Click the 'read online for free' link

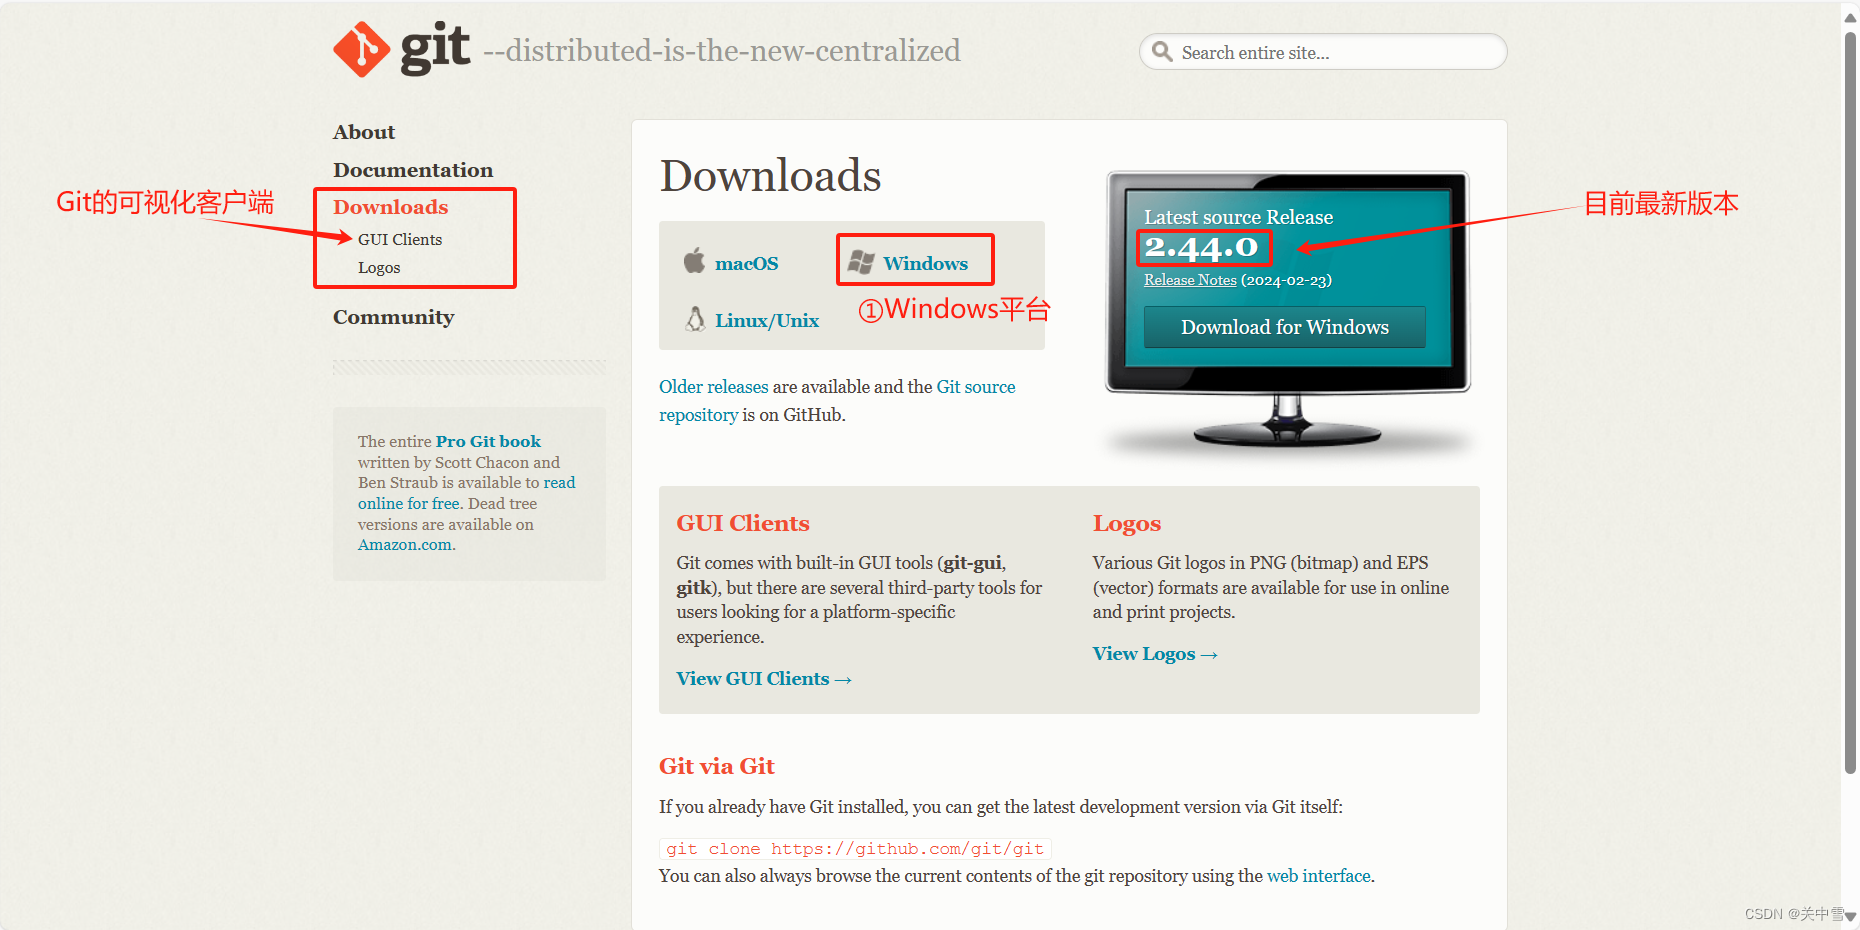coord(467,493)
